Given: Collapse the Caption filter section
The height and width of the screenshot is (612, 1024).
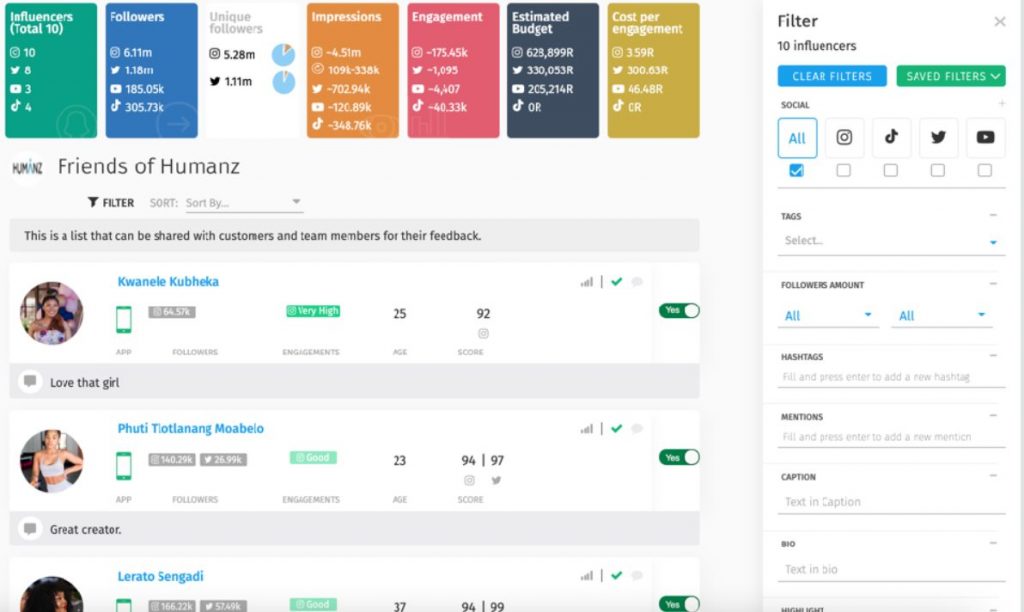Looking at the screenshot, I should (x=993, y=475).
